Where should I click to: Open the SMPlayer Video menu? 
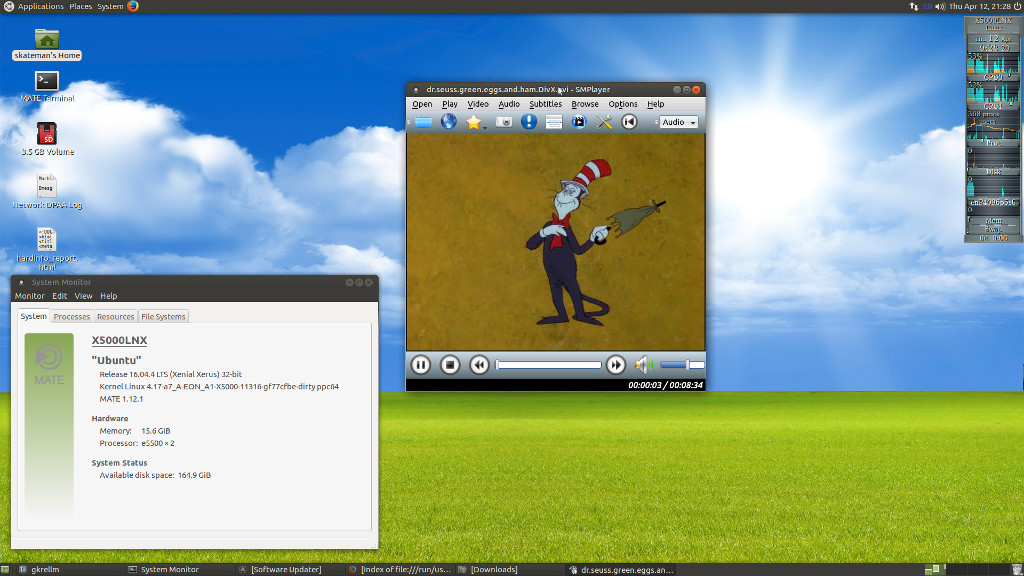477,104
